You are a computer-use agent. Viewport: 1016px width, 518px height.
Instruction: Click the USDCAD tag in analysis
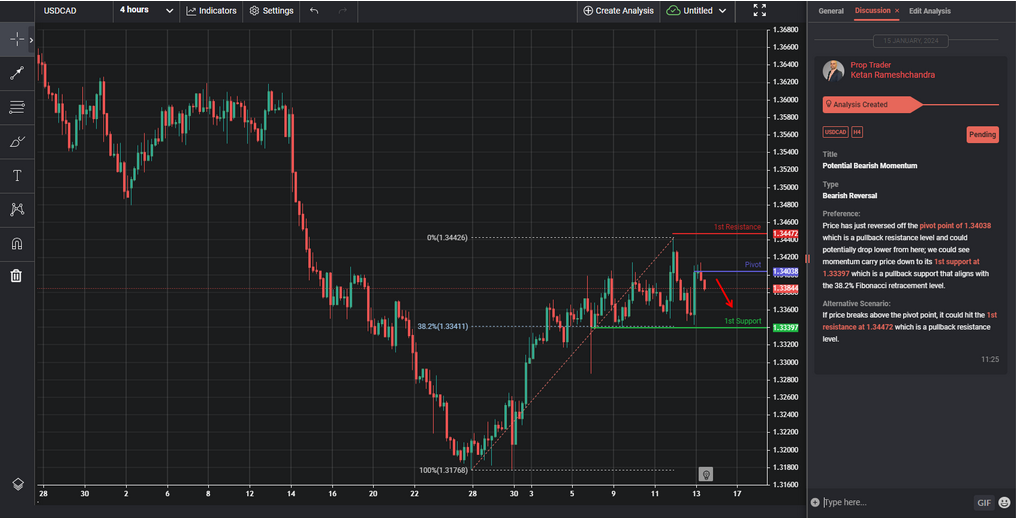click(835, 132)
